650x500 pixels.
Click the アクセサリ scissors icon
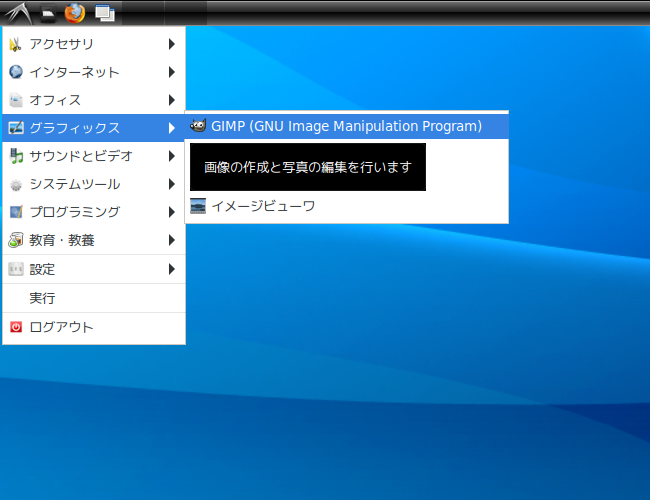16,44
